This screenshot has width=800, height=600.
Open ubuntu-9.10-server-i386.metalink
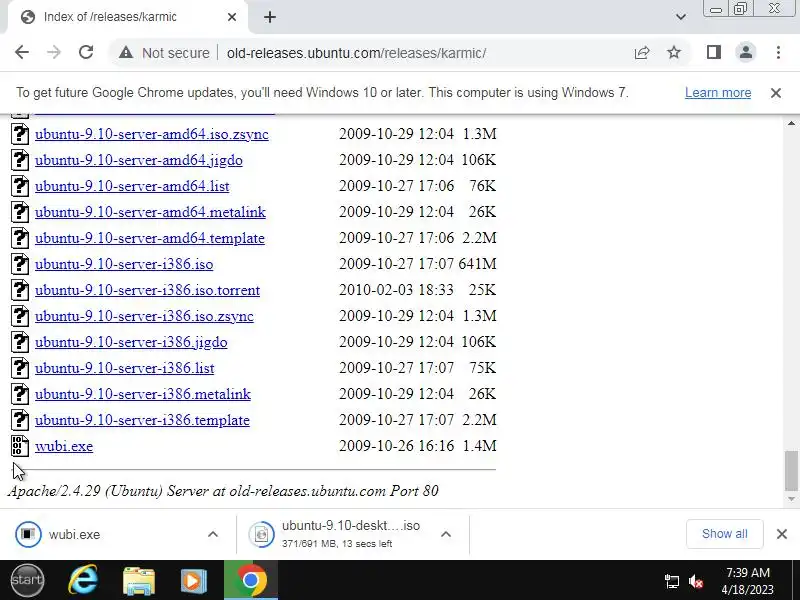(x=143, y=394)
